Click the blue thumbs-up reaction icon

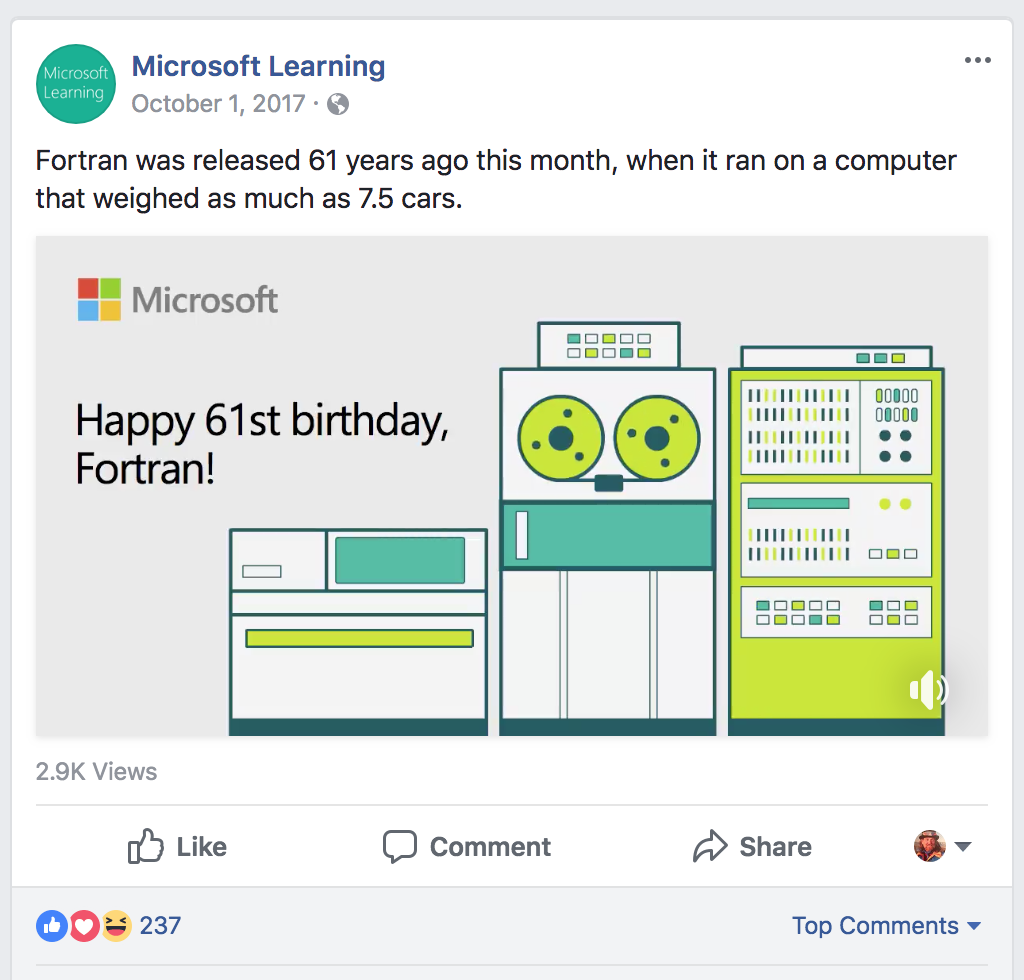coord(52,926)
